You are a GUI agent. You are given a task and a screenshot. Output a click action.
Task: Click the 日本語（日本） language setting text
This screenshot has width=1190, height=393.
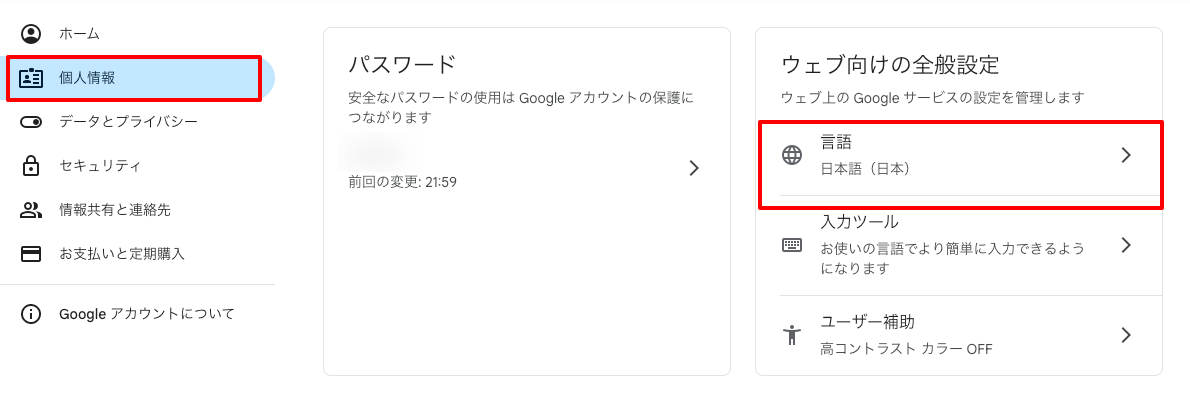866,169
